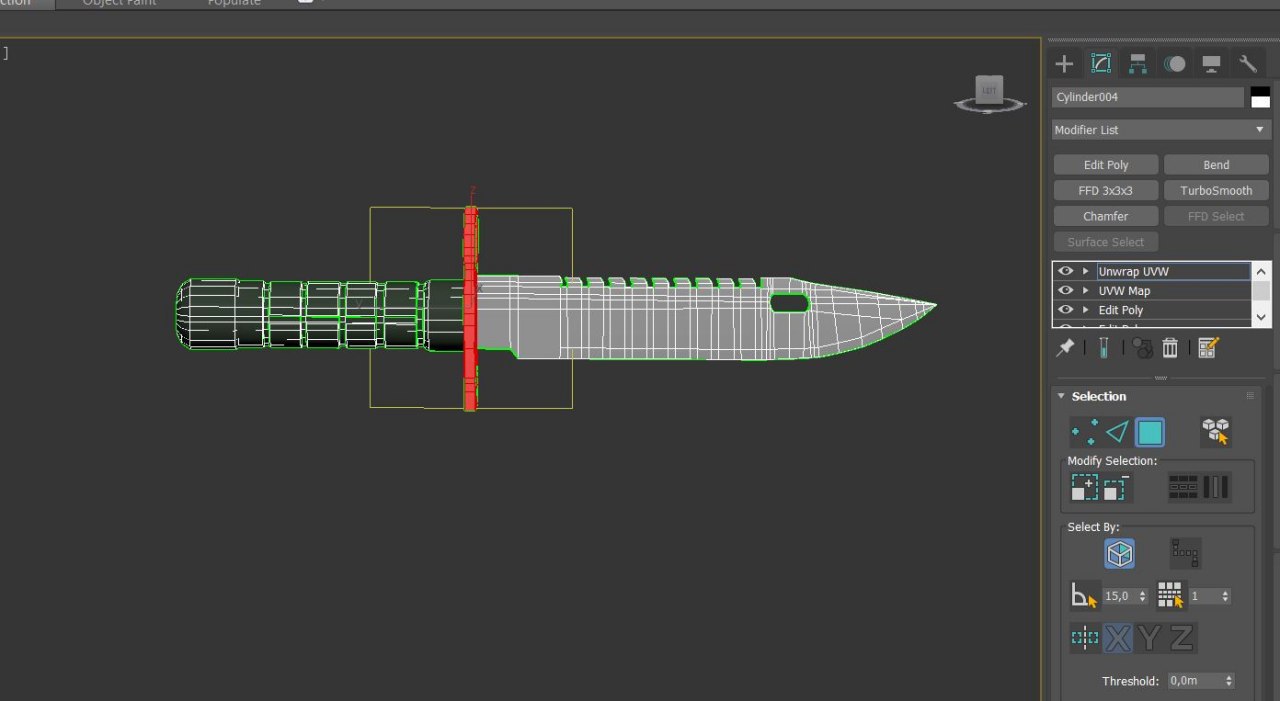1280x701 pixels.
Task: Hide the Unwrap UVW modifier via eye
Action: click(x=1065, y=271)
